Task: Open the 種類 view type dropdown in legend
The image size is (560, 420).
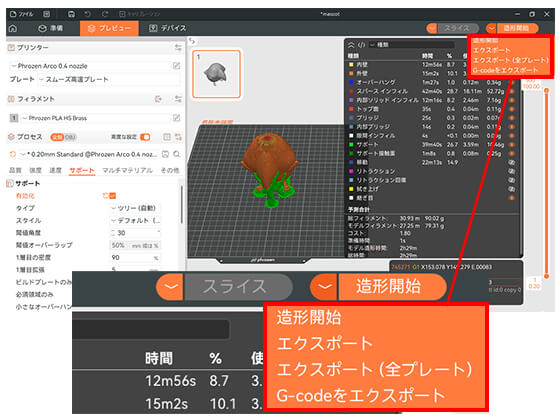Action: 411,45
